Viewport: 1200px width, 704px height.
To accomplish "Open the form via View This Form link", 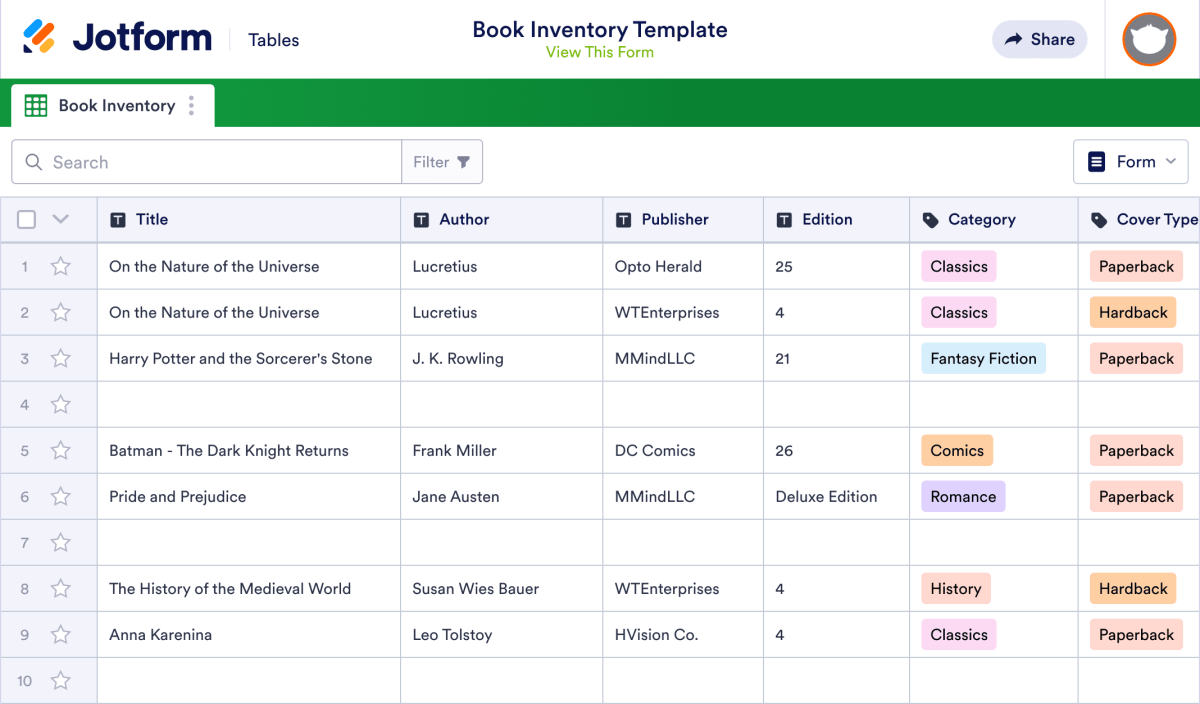I will (600, 51).
